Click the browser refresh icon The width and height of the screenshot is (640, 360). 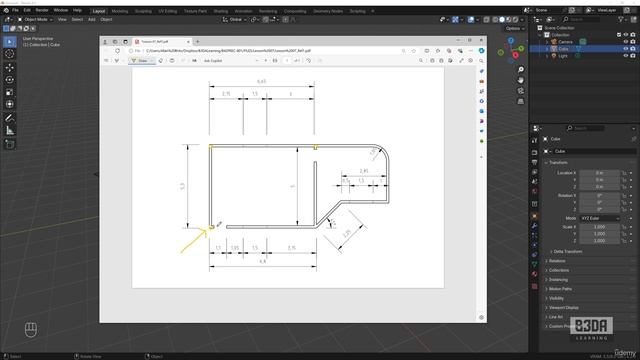[x=118, y=51]
